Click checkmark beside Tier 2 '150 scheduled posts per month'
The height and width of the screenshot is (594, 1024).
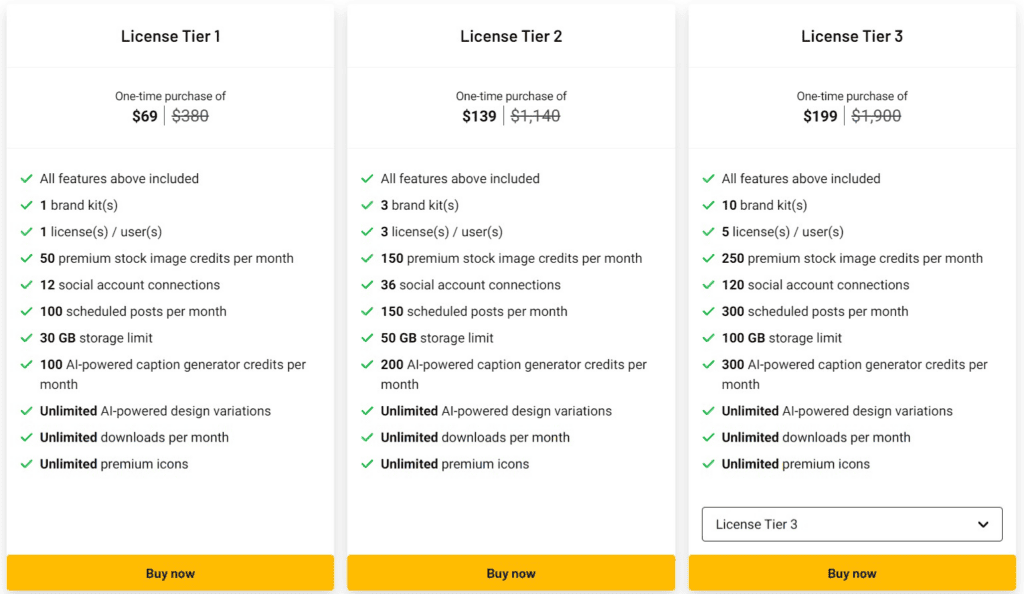click(x=368, y=311)
